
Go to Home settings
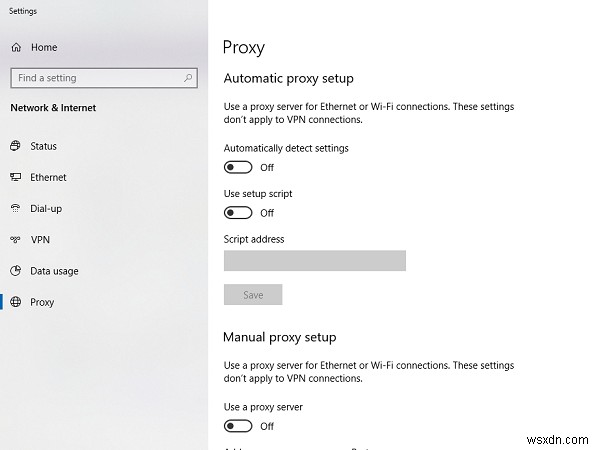tap(44, 47)
